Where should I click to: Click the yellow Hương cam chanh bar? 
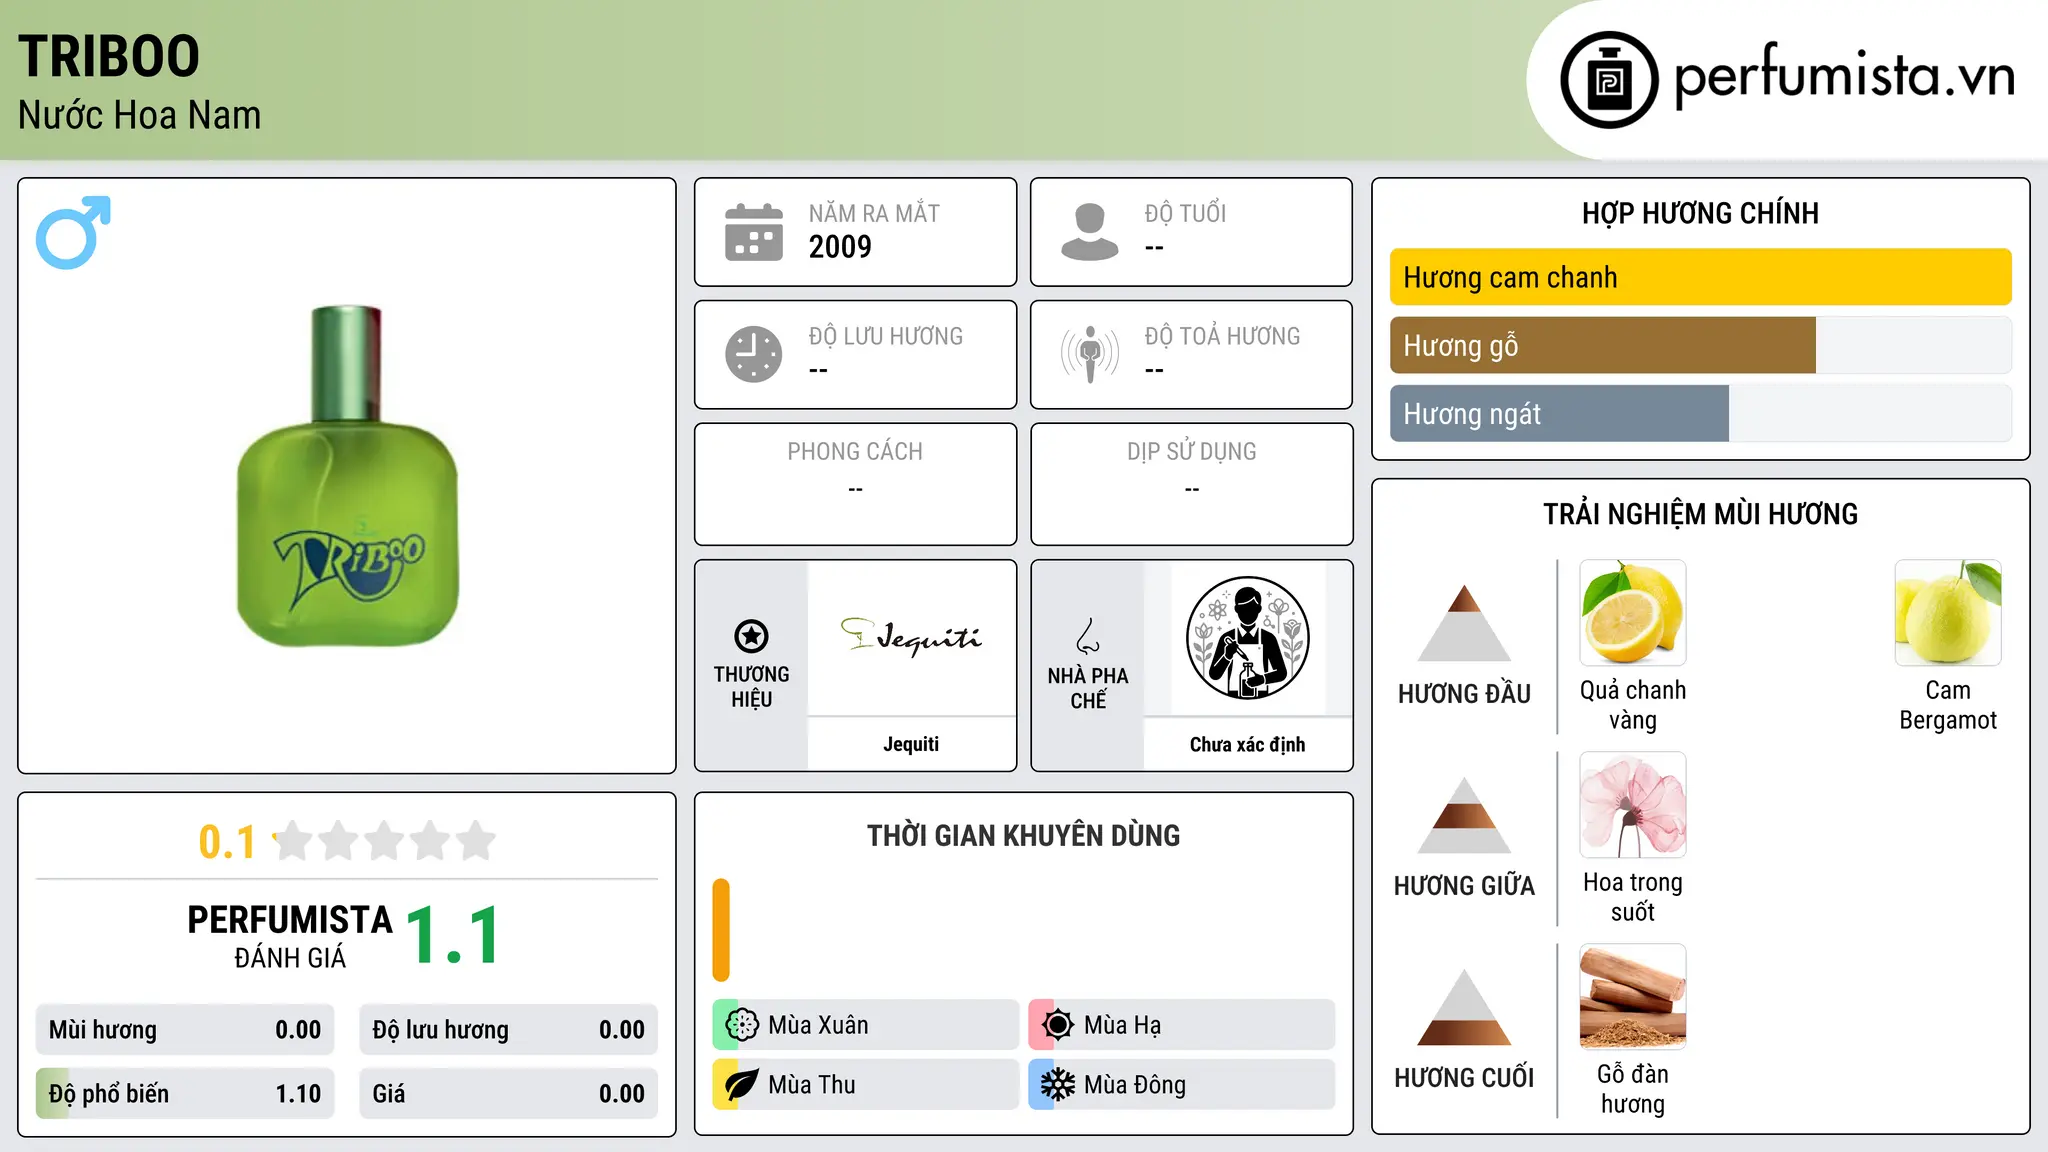1701,277
